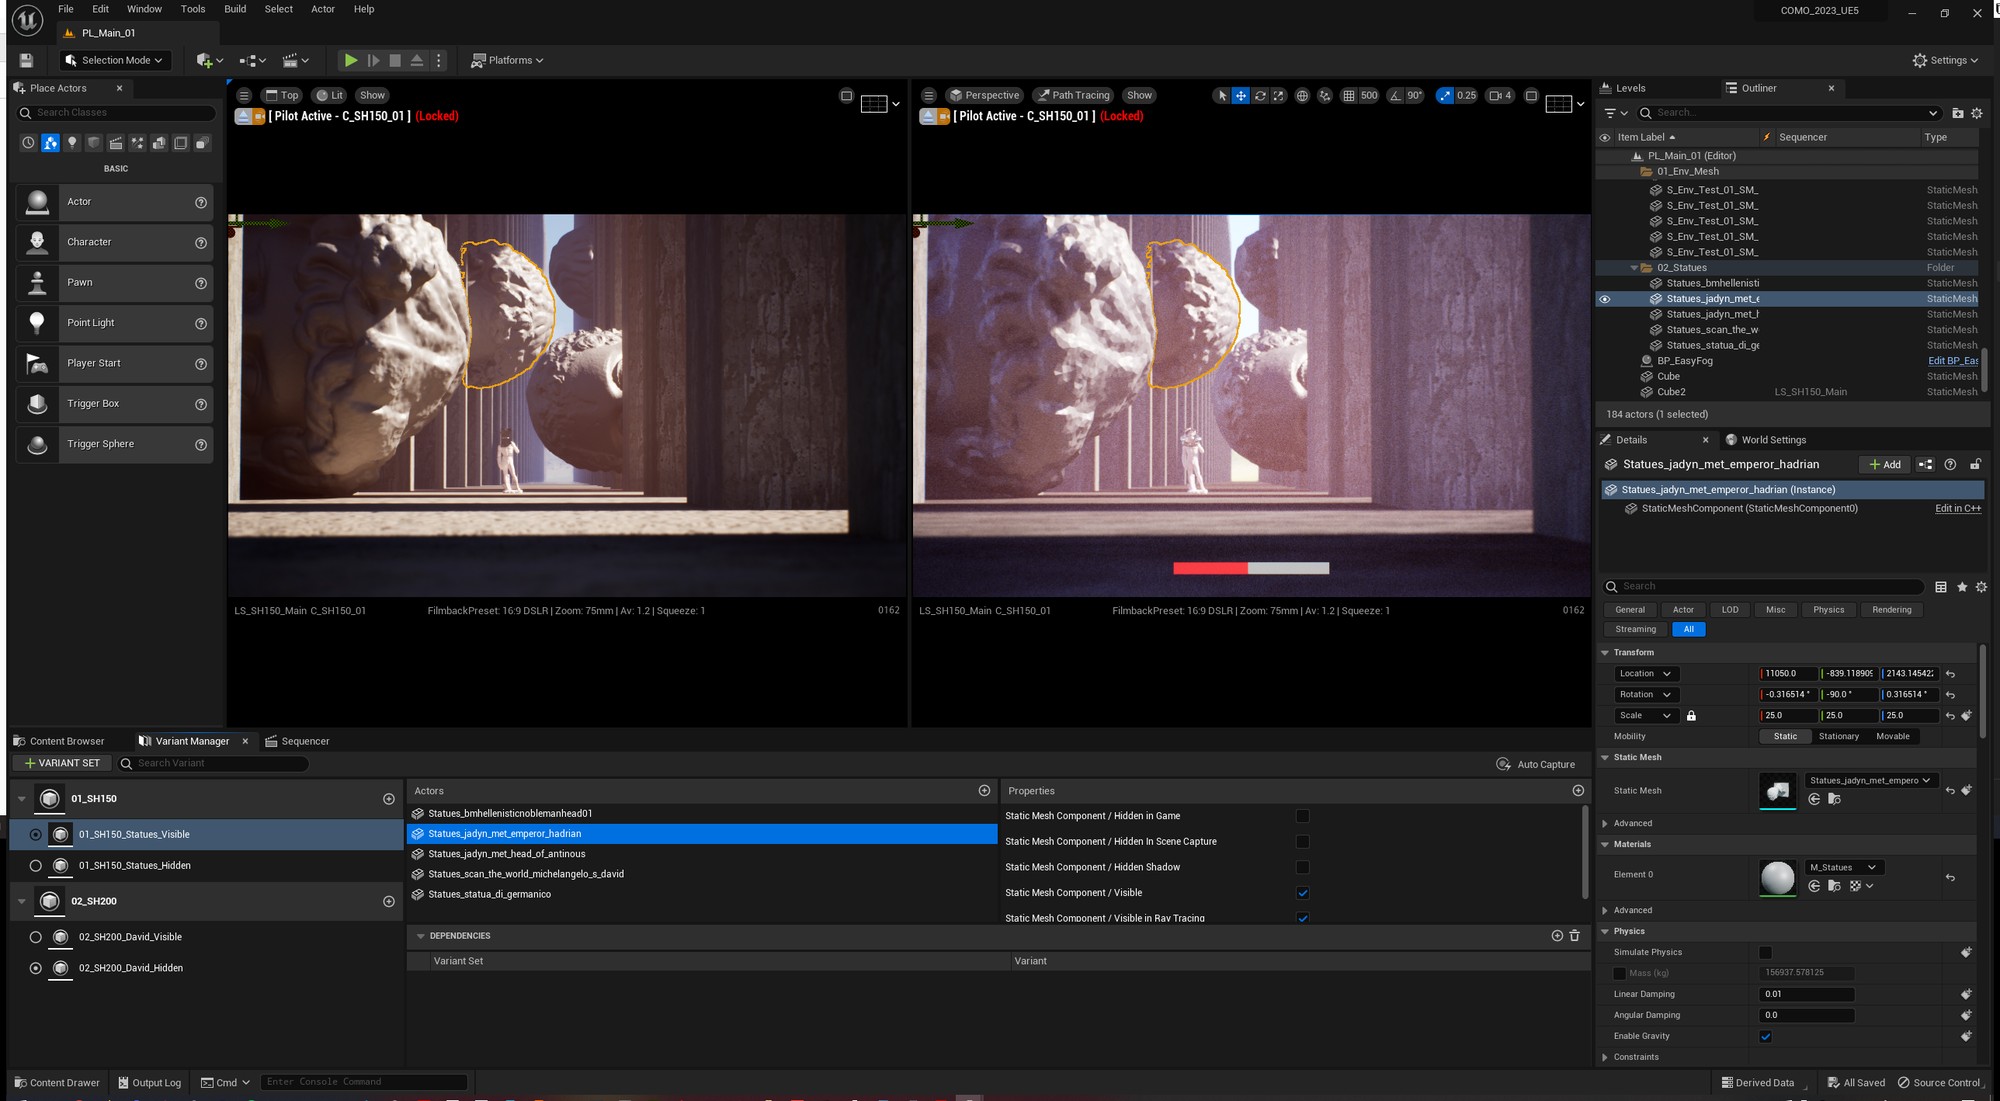Image resolution: width=2000 pixels, height=1101 pixels.
Task: Uncheck Static Mesh Component / Visible
Action: tap(1302, 893)
